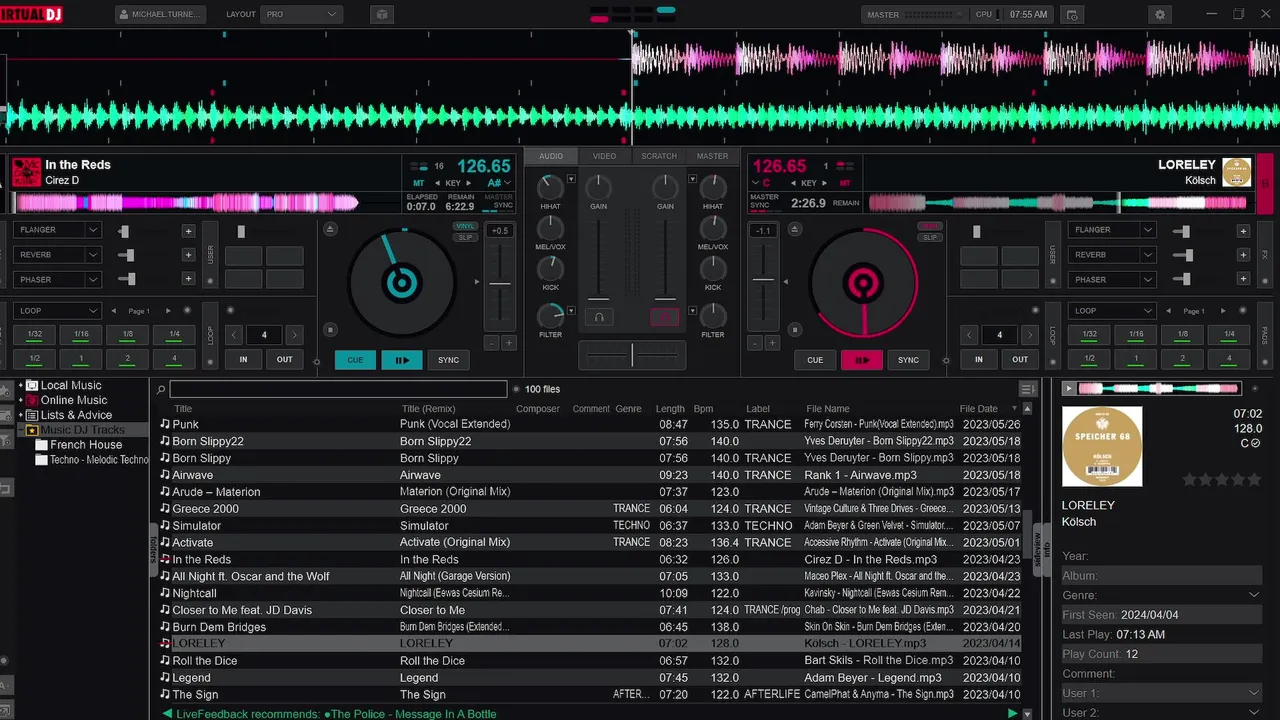This screenshot has height=720, width=1280.
Task: Click the clock calendar icon beside the time
Action: click(1072, 15)
